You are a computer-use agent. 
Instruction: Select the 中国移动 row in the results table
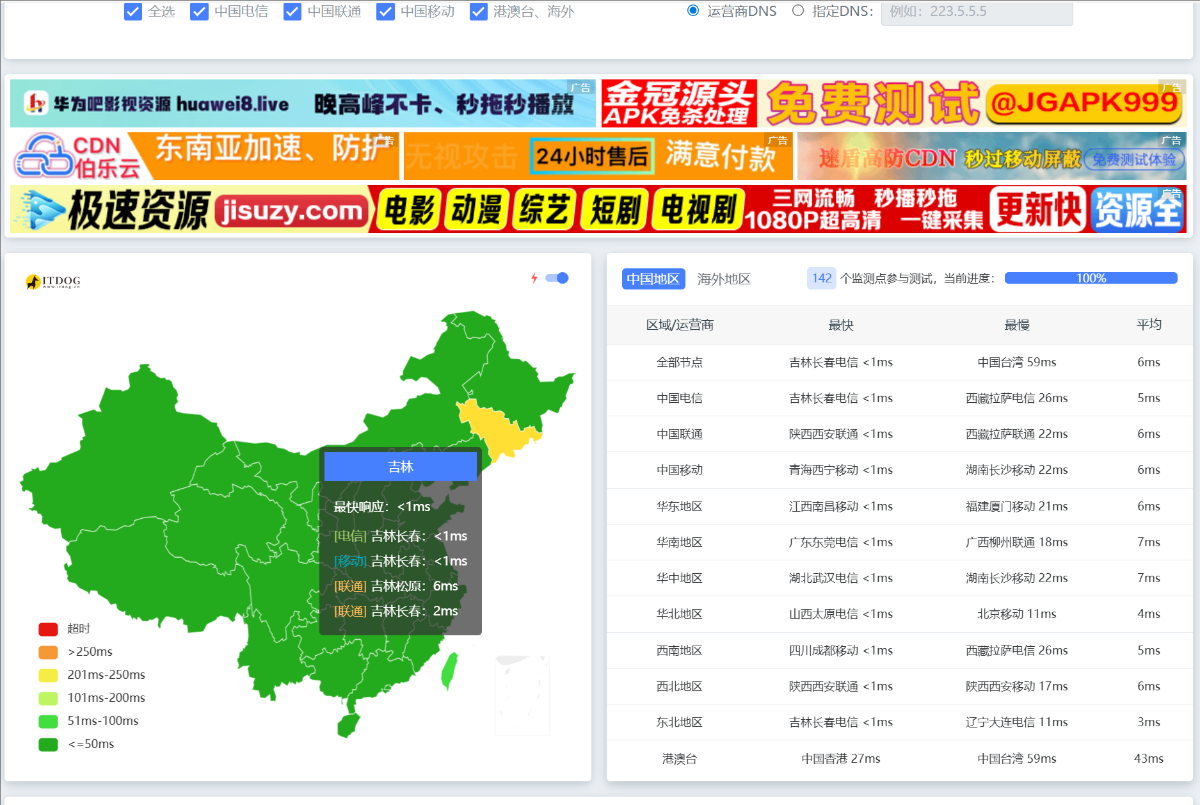900,470
